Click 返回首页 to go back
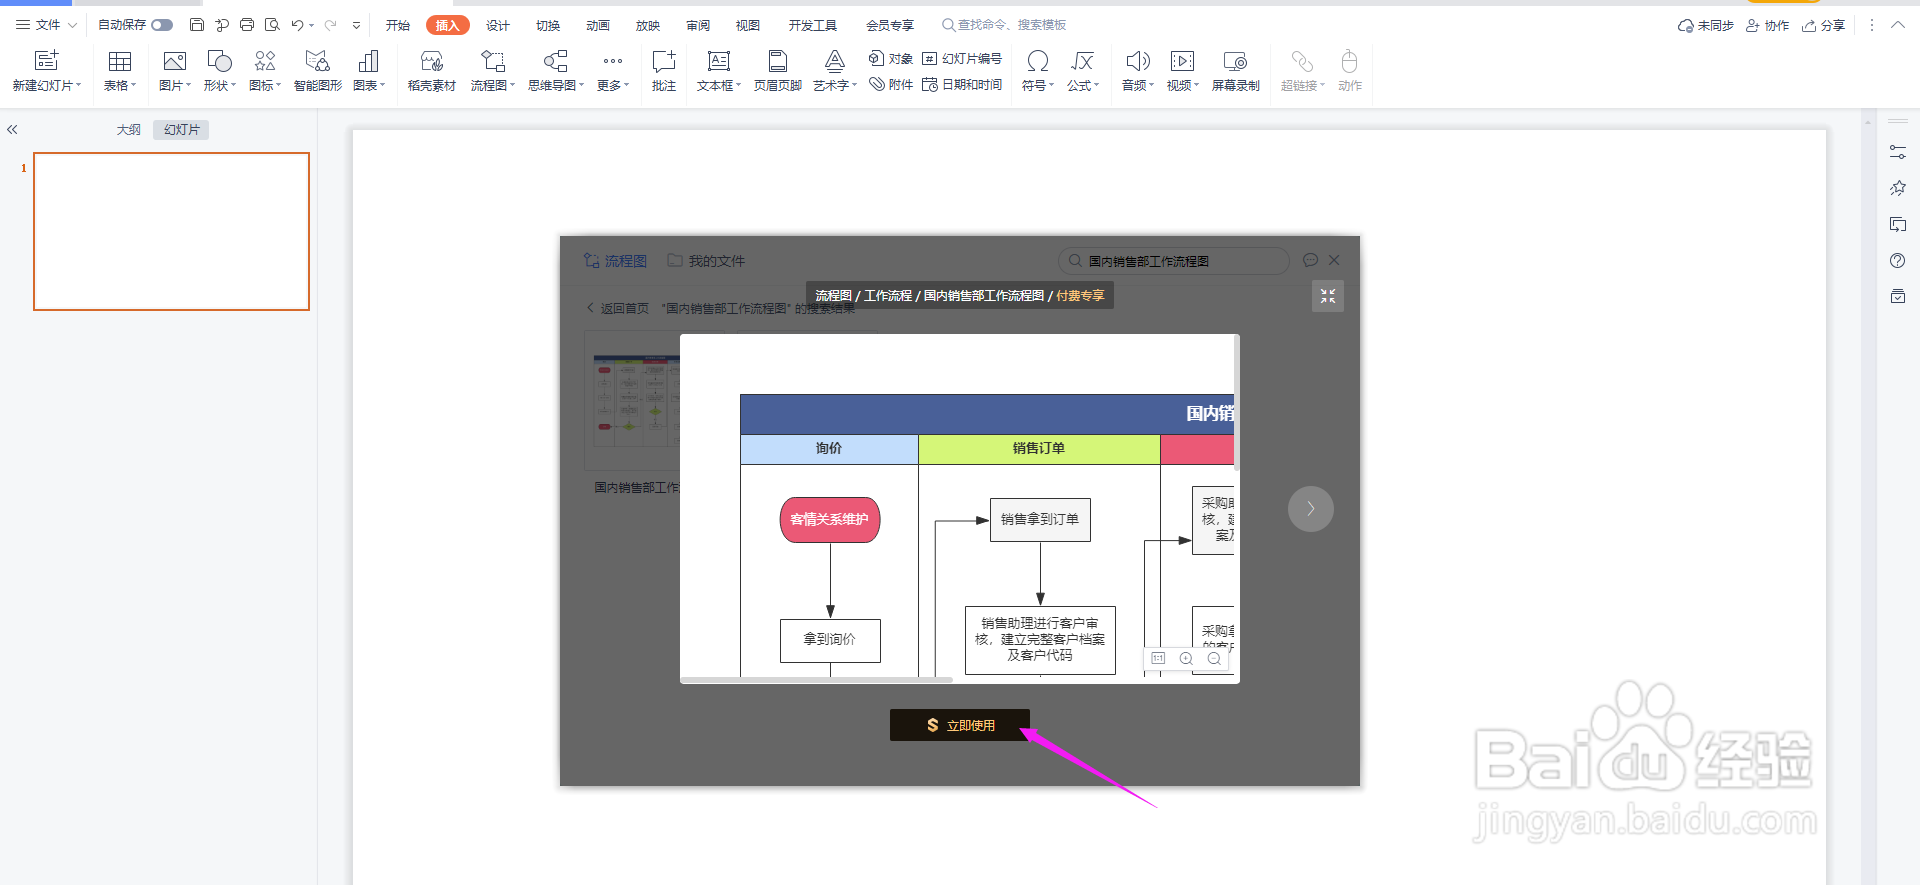 [x=617, y=308]
